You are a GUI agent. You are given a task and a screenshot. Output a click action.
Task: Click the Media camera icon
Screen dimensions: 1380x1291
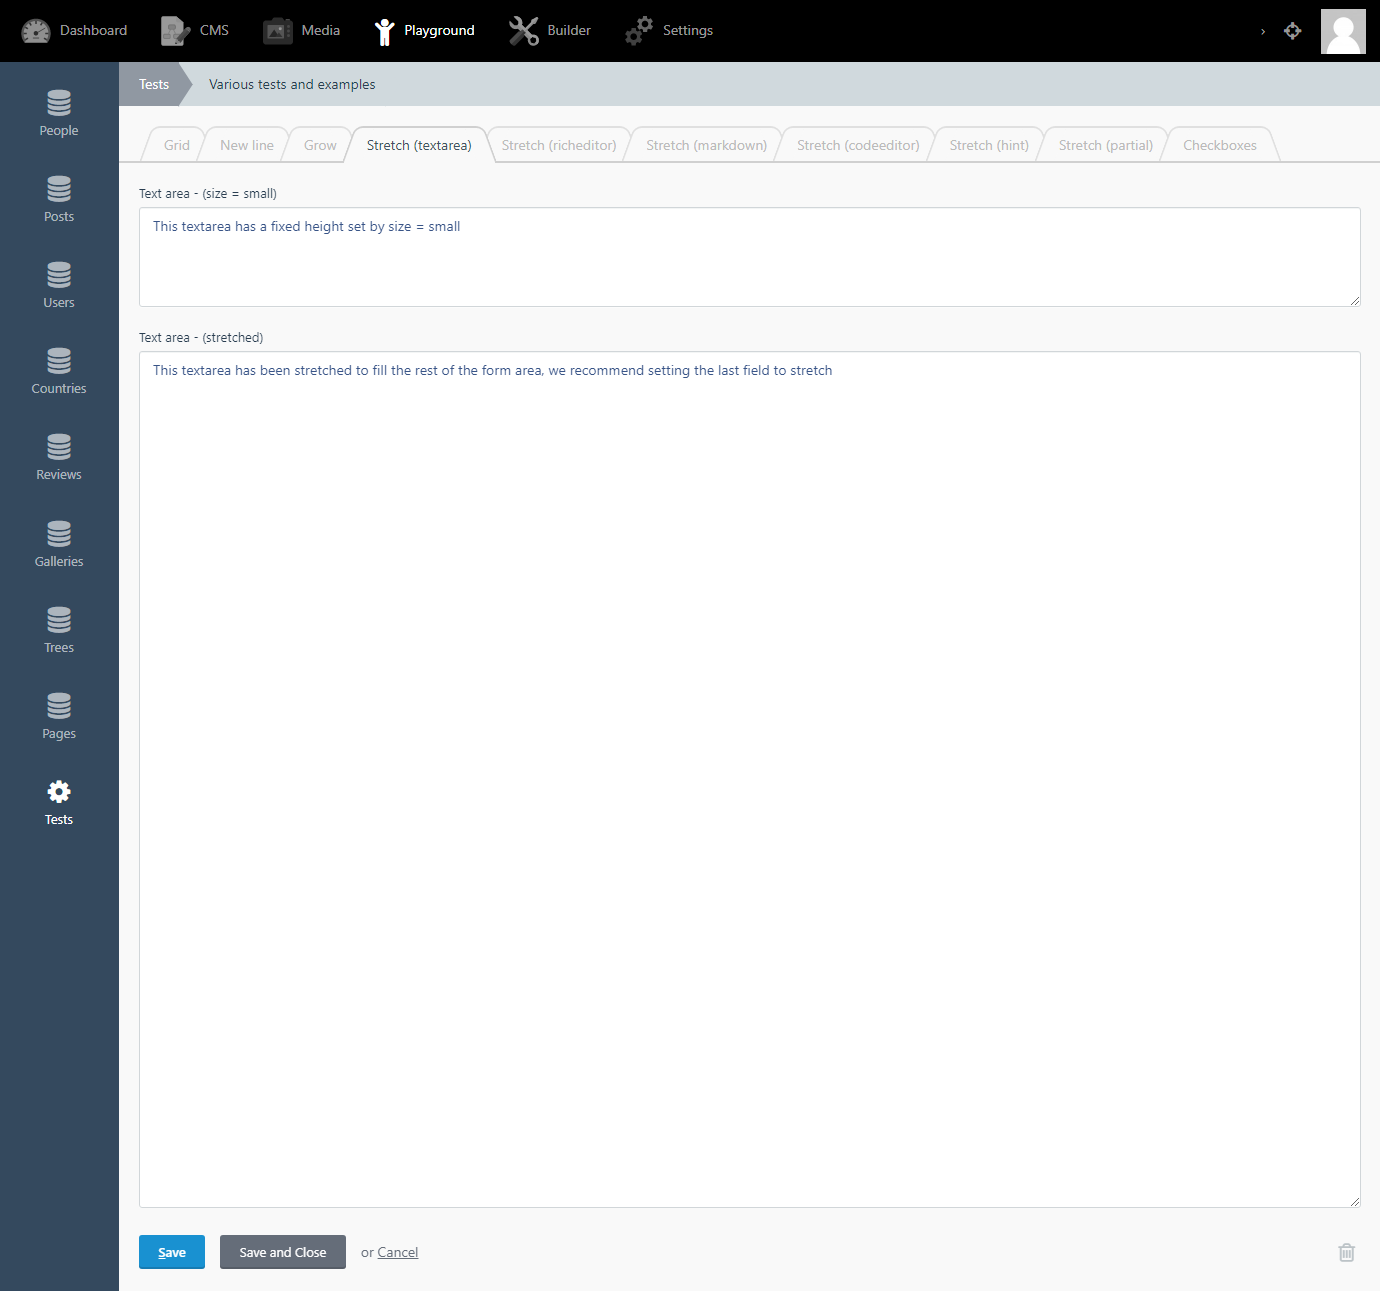[x=277, y=30]
